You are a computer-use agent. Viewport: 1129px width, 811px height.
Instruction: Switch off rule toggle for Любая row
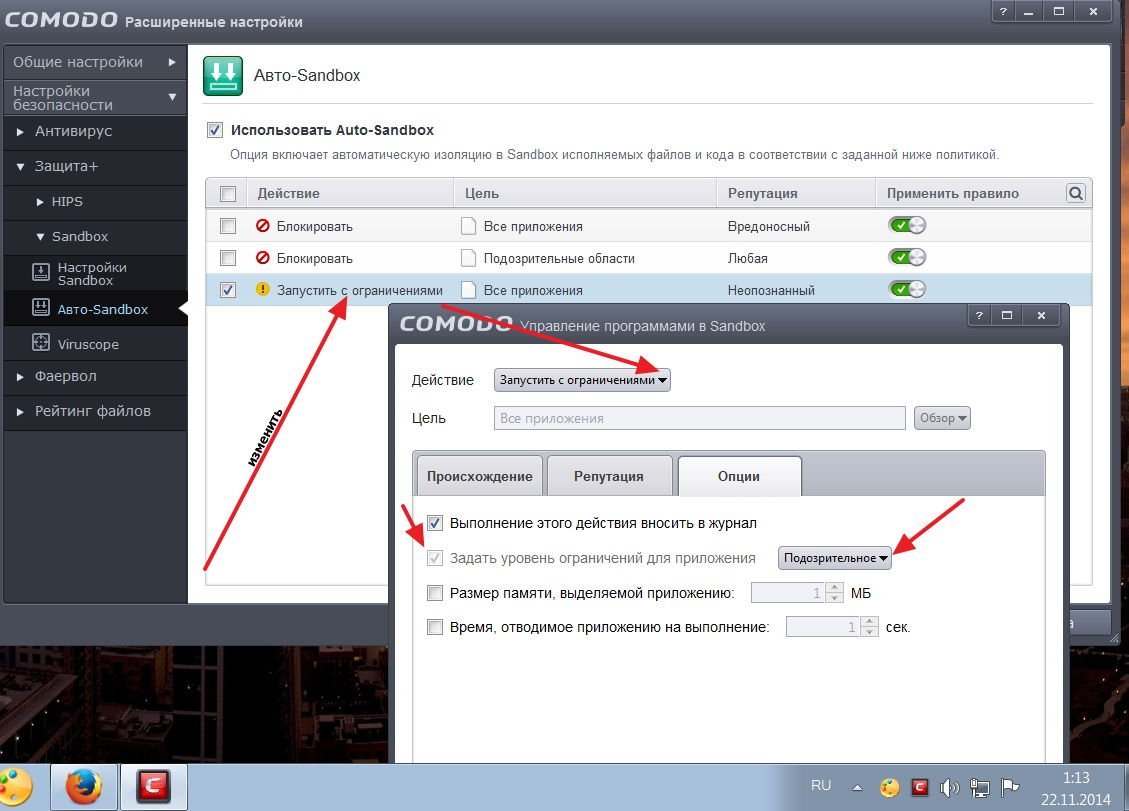(x=907, y=257)
